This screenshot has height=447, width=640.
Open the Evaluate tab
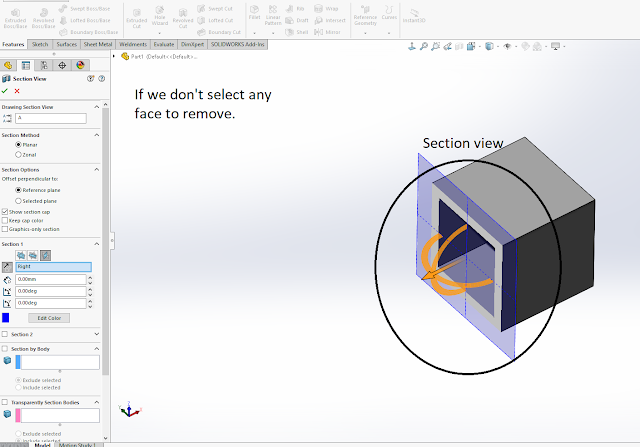164,44
